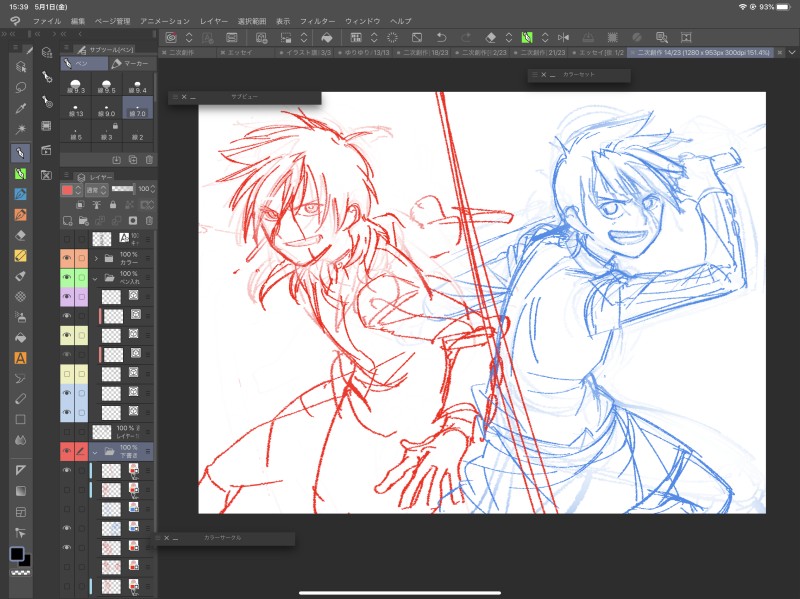The image size is (800, 599).
Task: Click the Deselect dotted circle icon
Action: pyautogui.click(x=392, y=37)
